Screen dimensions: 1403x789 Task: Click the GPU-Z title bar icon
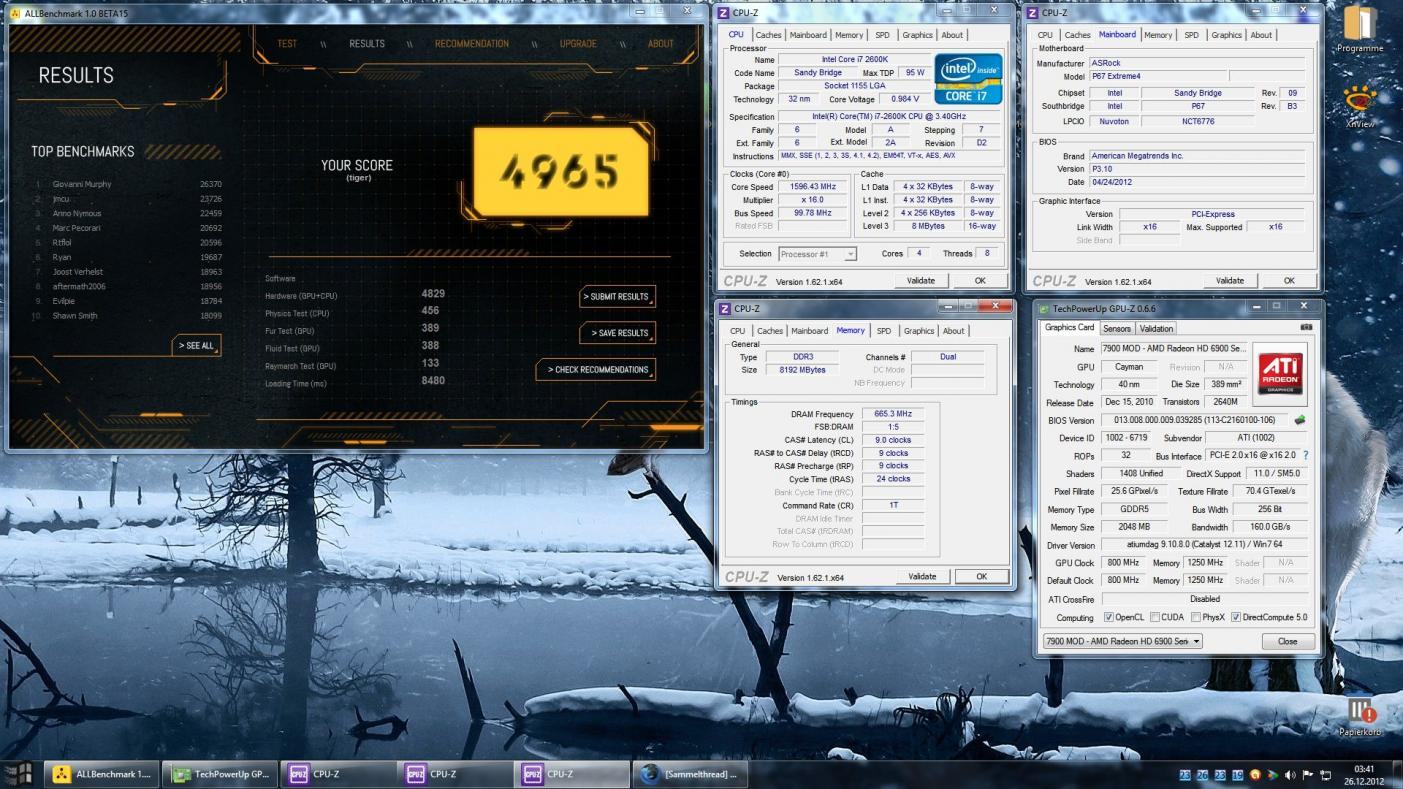point(1044,309)
